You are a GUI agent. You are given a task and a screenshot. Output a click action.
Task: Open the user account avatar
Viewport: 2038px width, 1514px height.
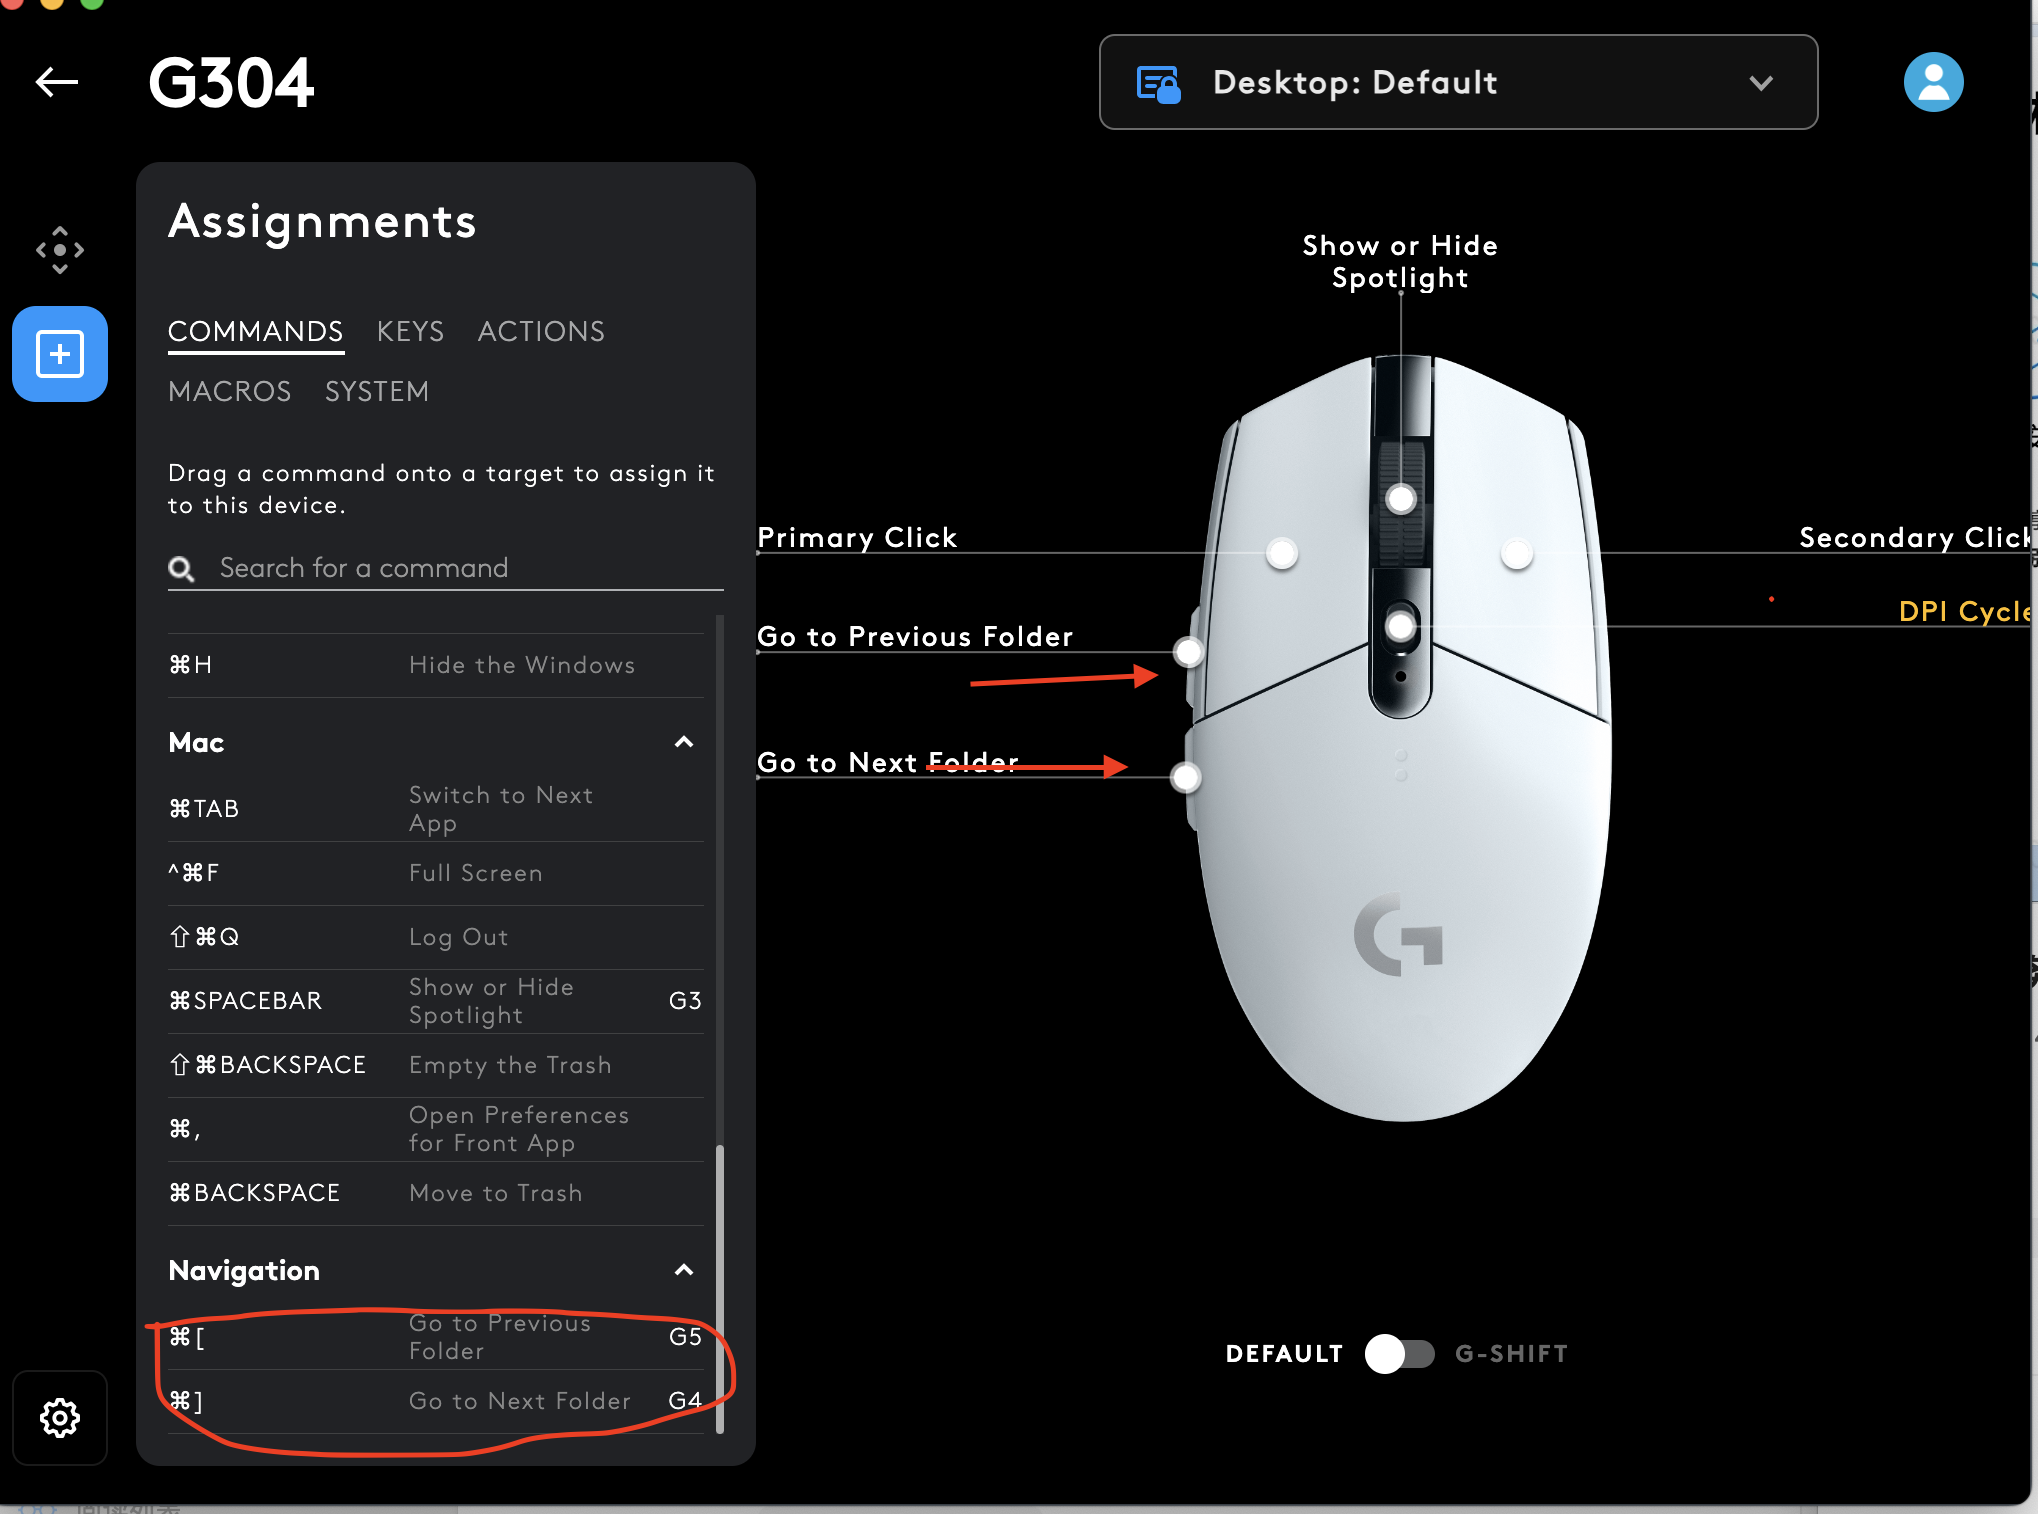(x=1933, y=82)
